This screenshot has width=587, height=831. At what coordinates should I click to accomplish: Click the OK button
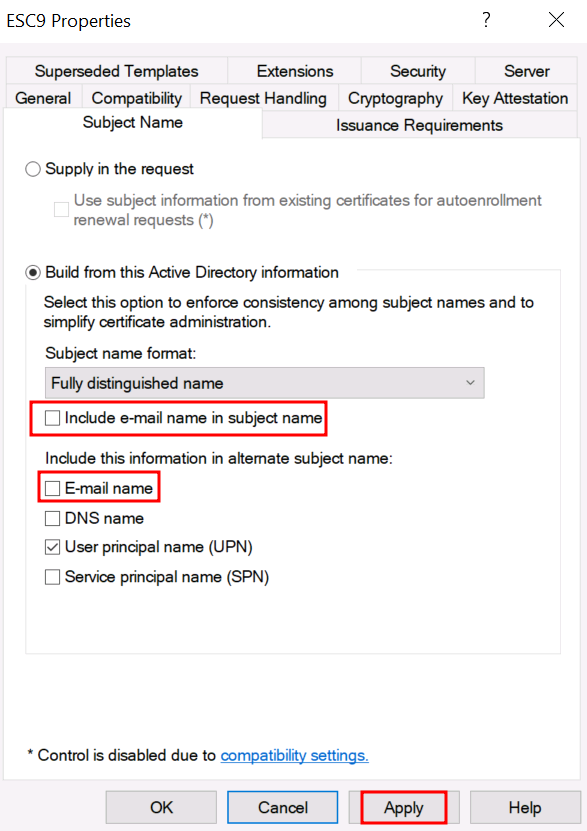(161, 808)
